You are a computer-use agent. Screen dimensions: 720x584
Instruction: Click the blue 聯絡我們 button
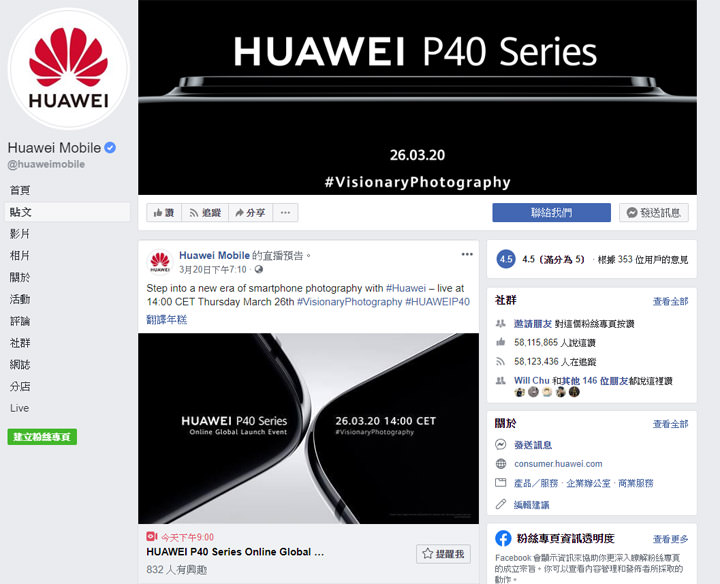tap(551, 213)
